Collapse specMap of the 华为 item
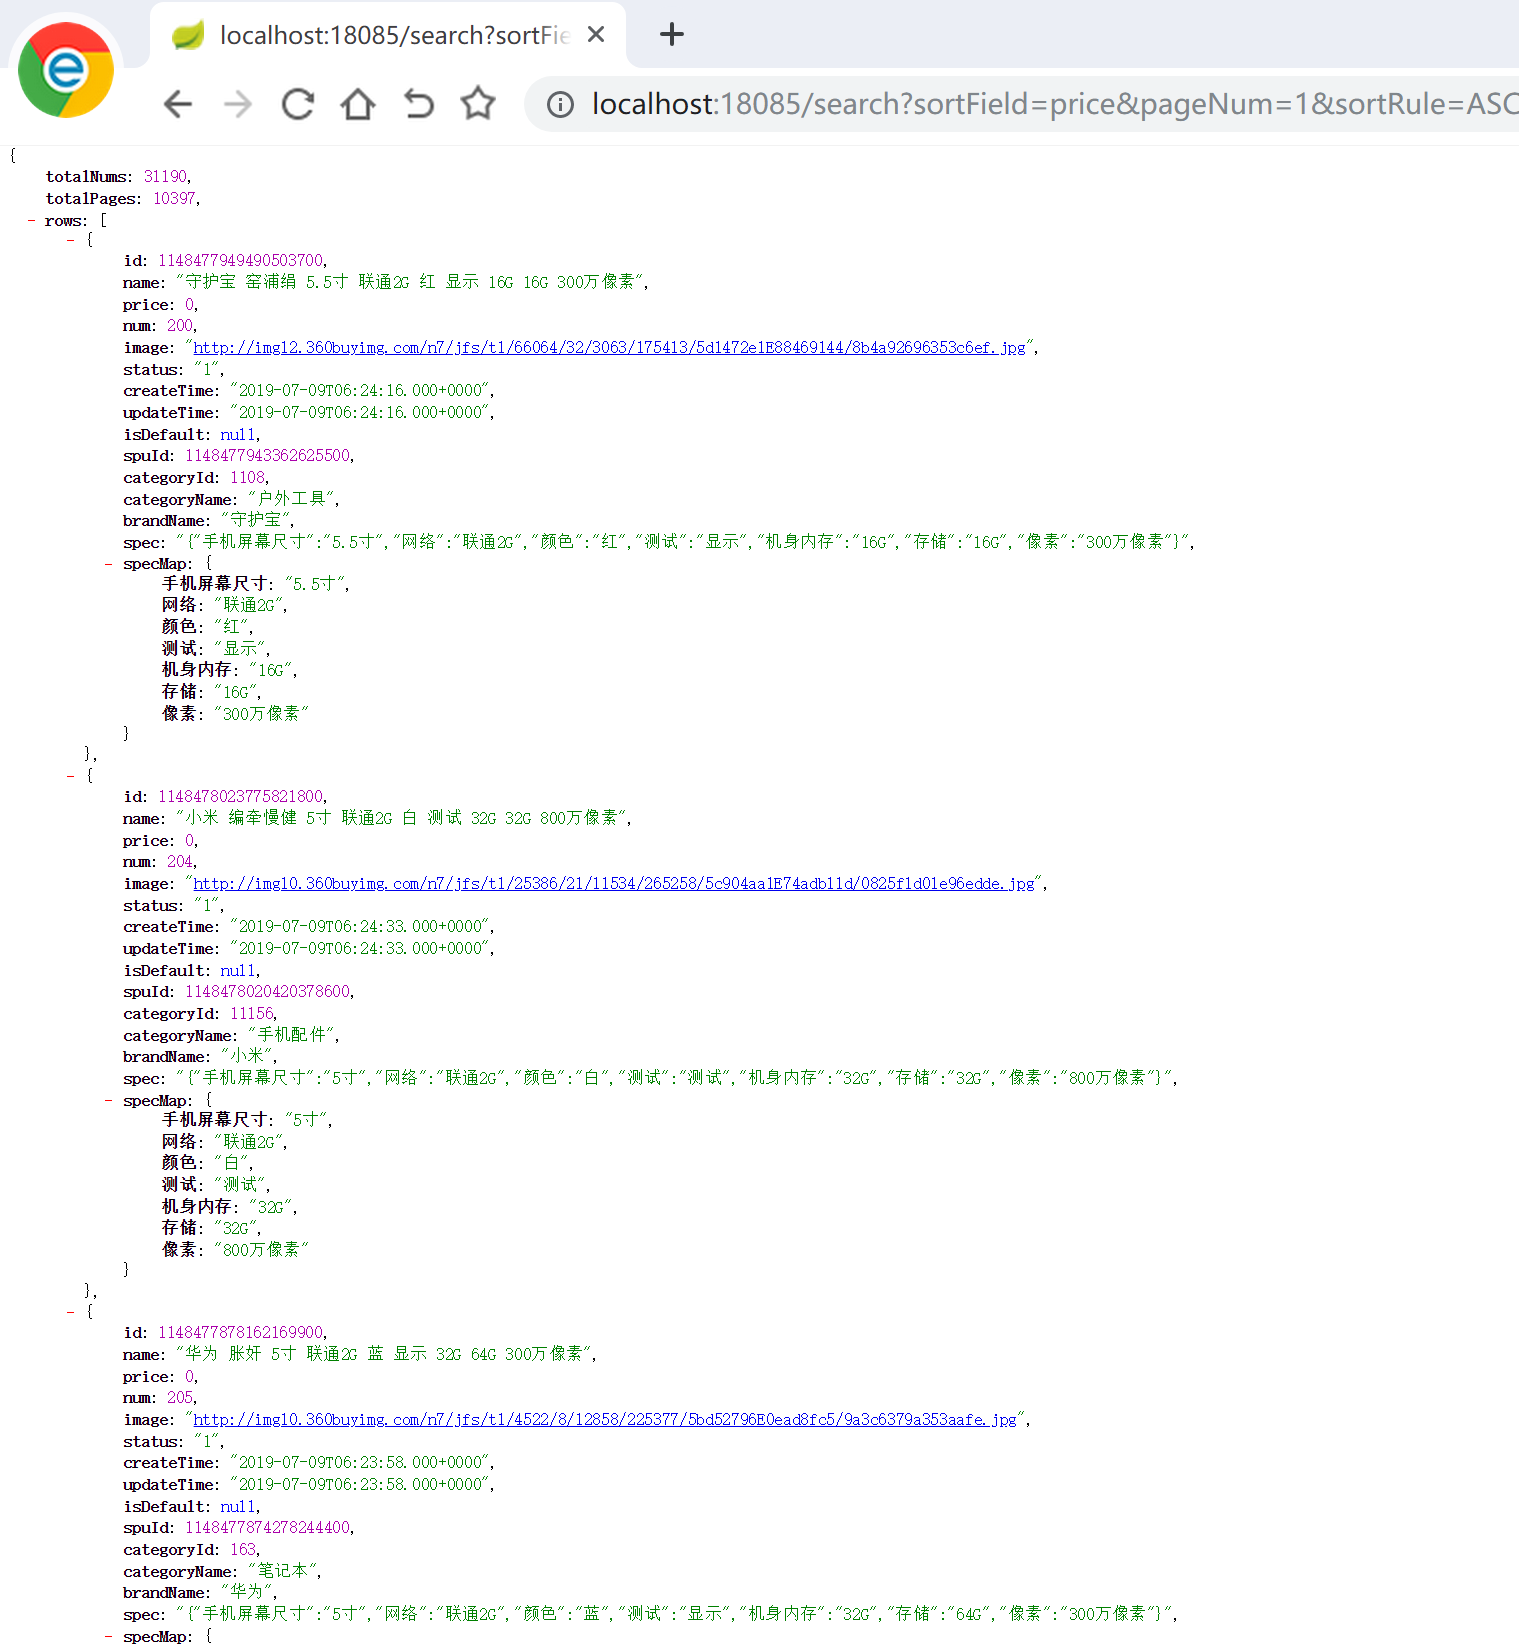This screenshot has width=1519, height=1647. coord(108,1636)
